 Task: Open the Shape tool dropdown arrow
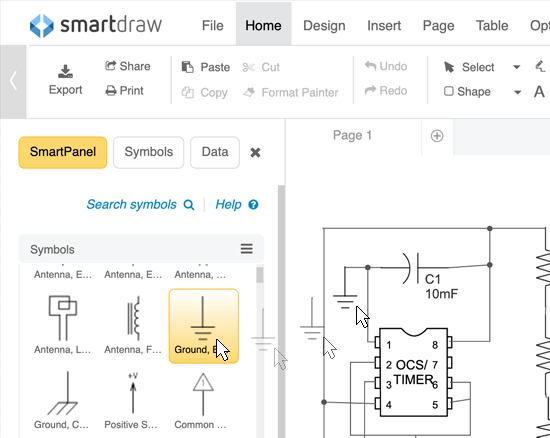tap(517, 93)
